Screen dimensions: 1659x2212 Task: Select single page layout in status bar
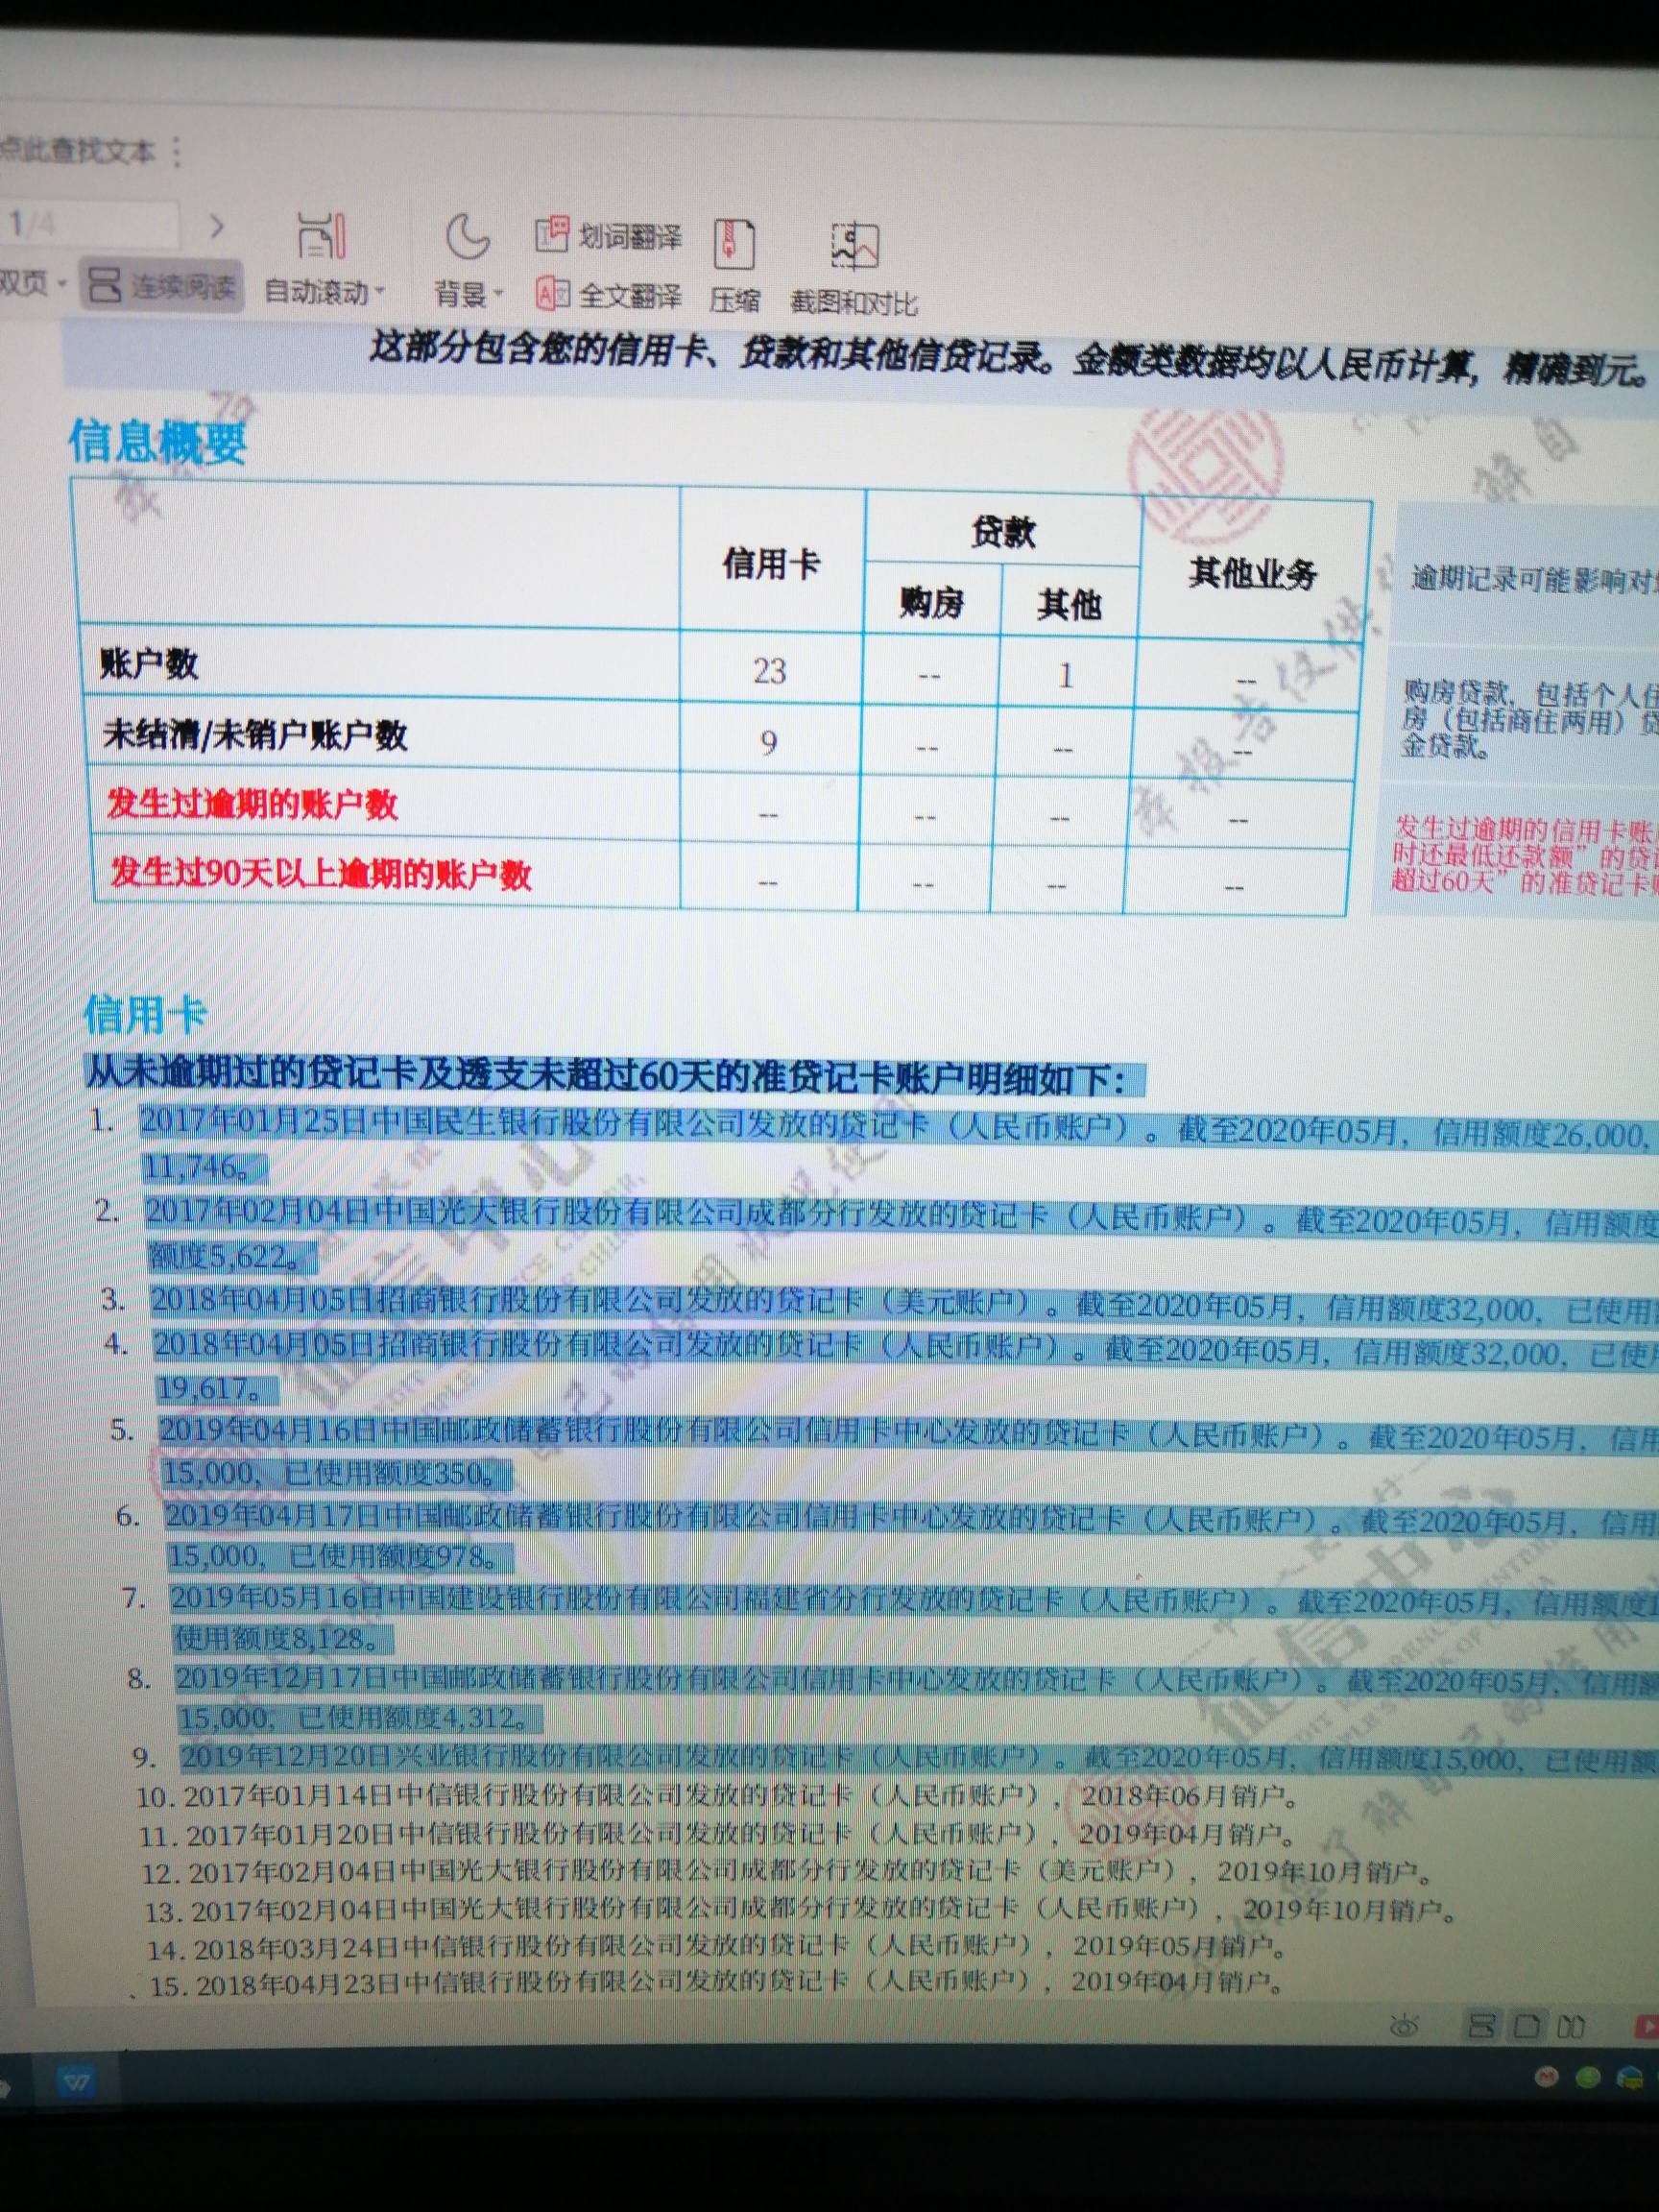[x=1527, y=2026]
